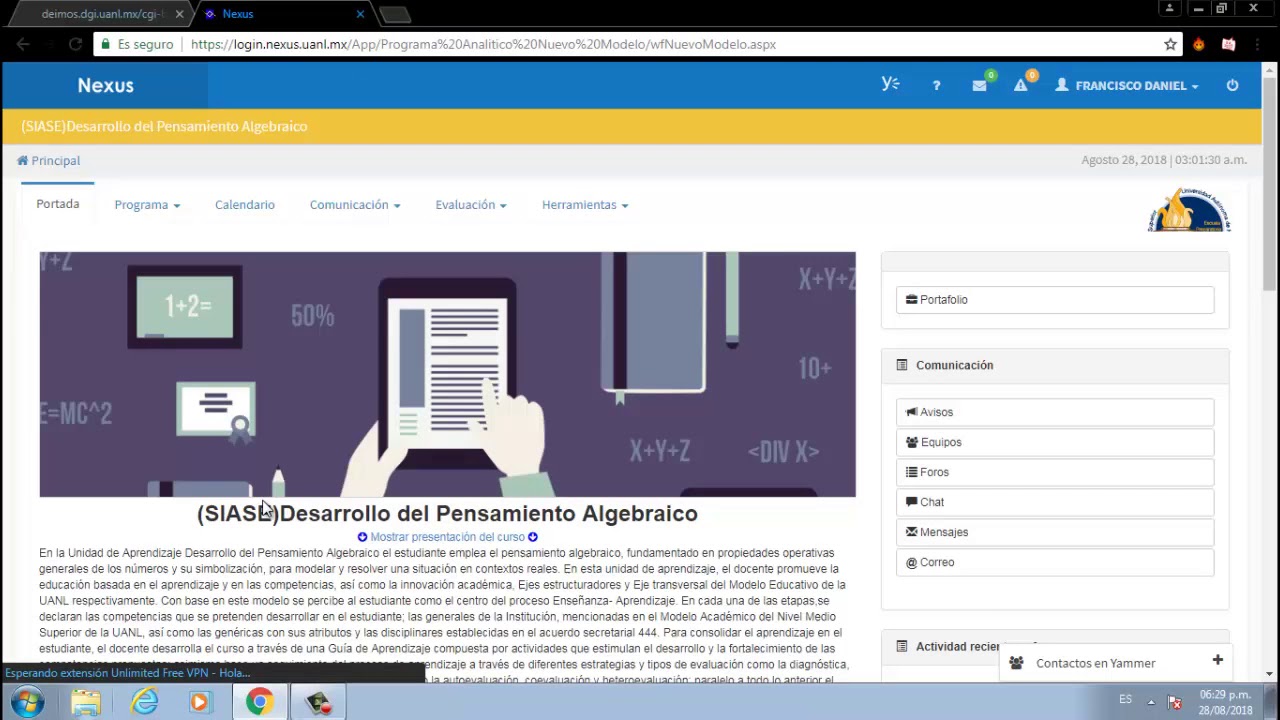Expand Contactos en Yammer with plus icon
The image size is (1280, 720).
coord(1217,660)
